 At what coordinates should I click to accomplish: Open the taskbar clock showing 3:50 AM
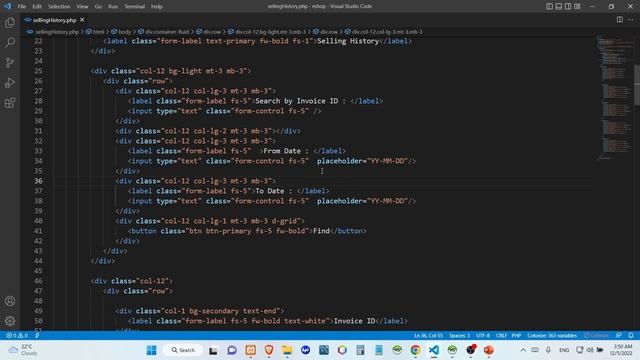(621, 350)
